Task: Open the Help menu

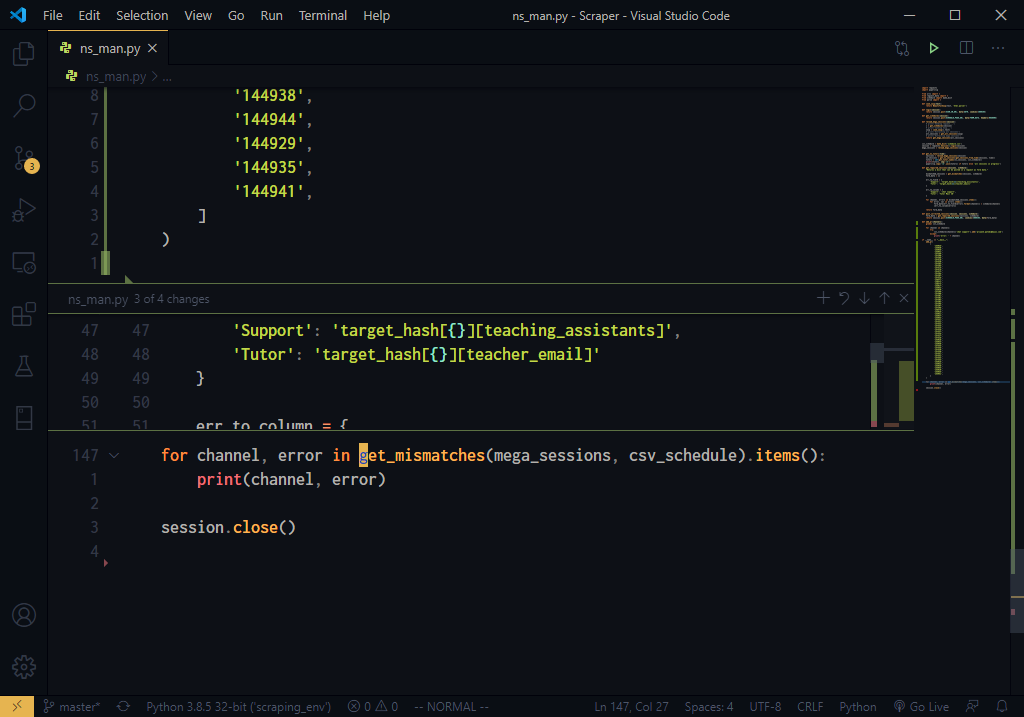Action: tap(377, 16)
